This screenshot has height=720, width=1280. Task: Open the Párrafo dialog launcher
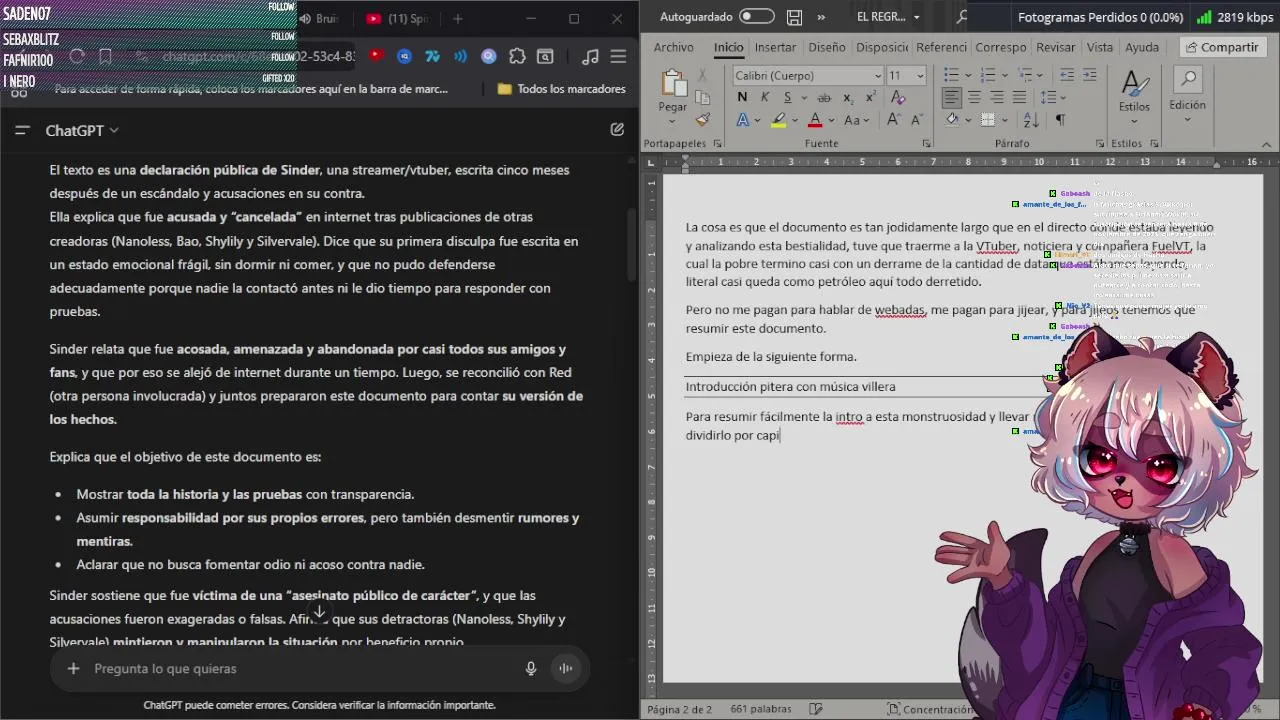(1102, 144)
